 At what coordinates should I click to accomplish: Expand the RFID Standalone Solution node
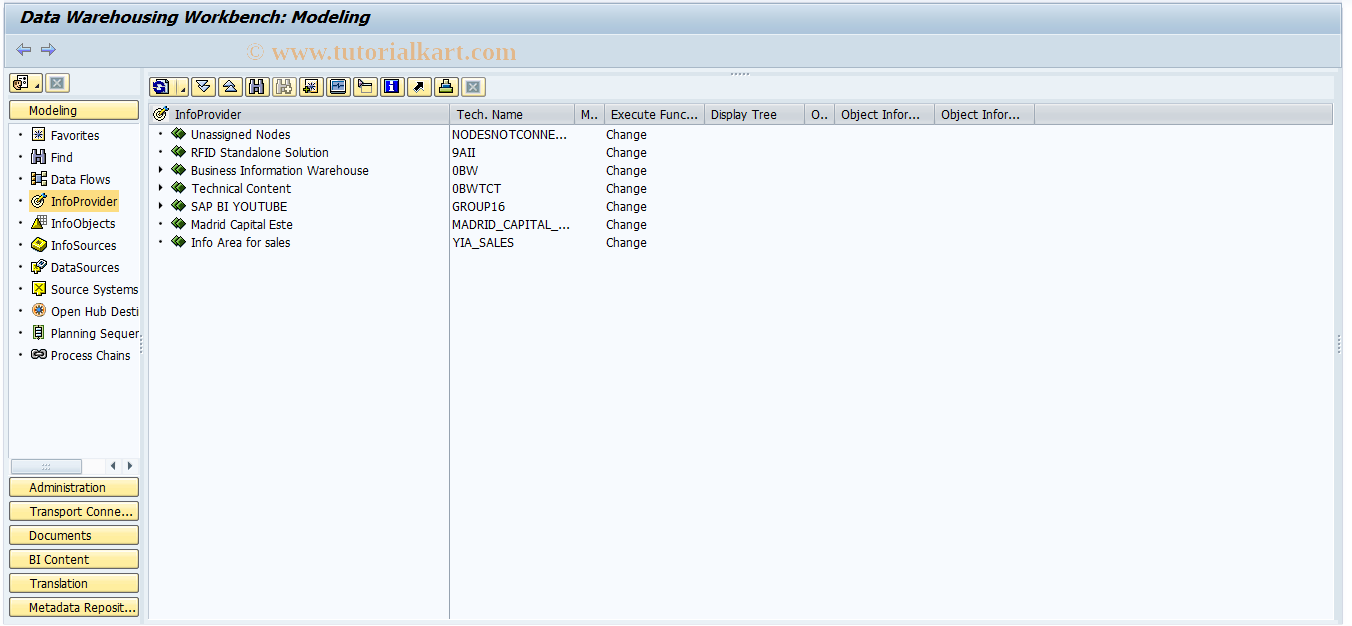tap(160, 152)
